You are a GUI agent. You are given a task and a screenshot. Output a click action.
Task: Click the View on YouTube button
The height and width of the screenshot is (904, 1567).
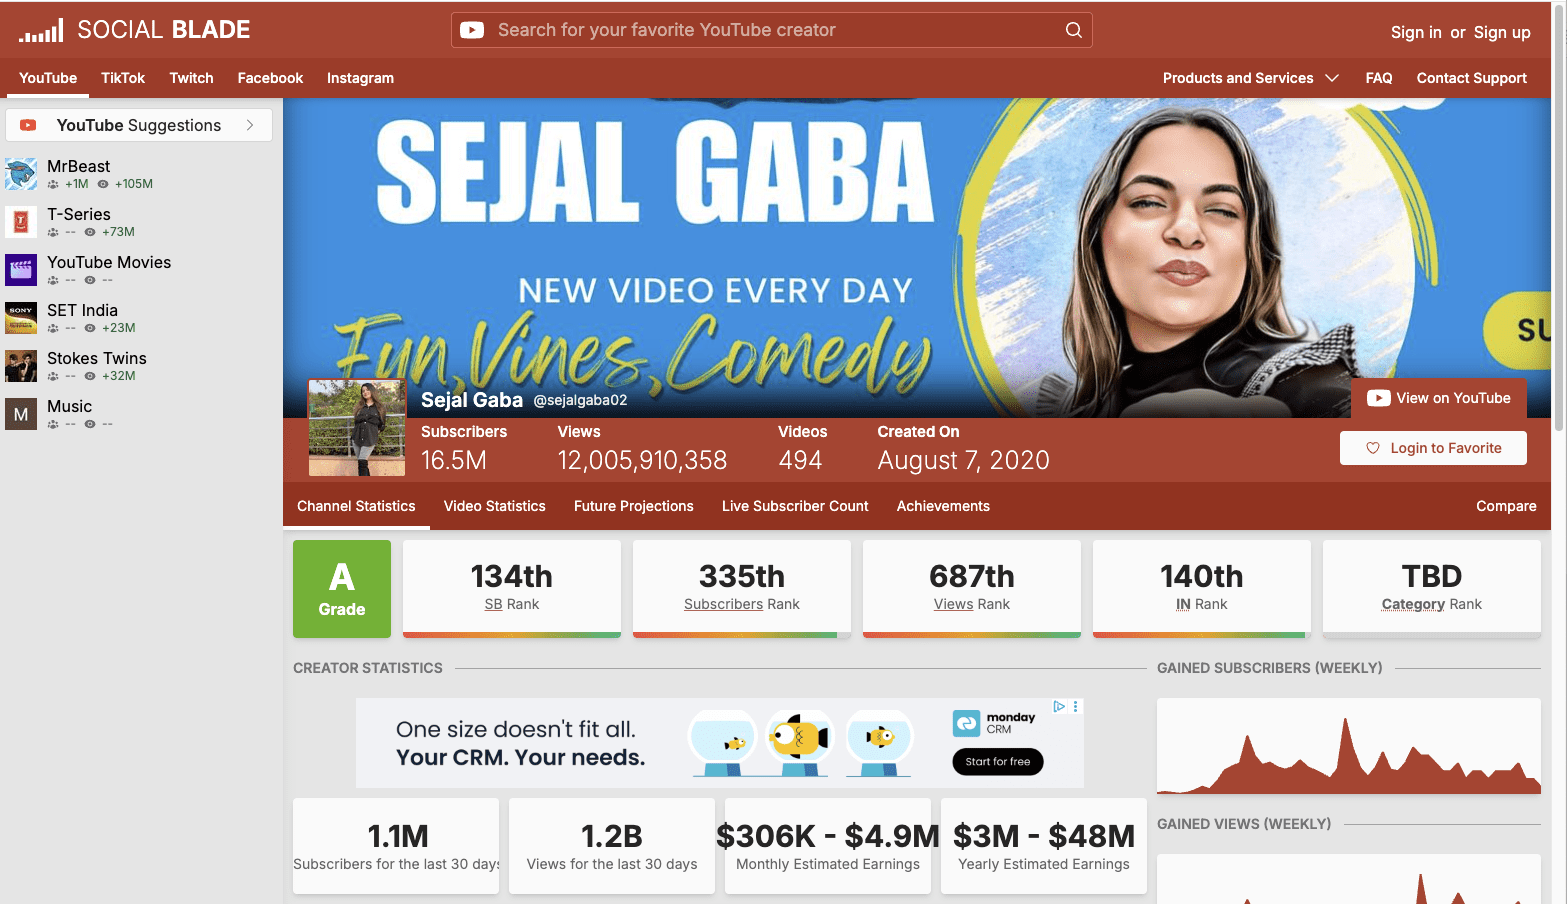point(1439,398)
